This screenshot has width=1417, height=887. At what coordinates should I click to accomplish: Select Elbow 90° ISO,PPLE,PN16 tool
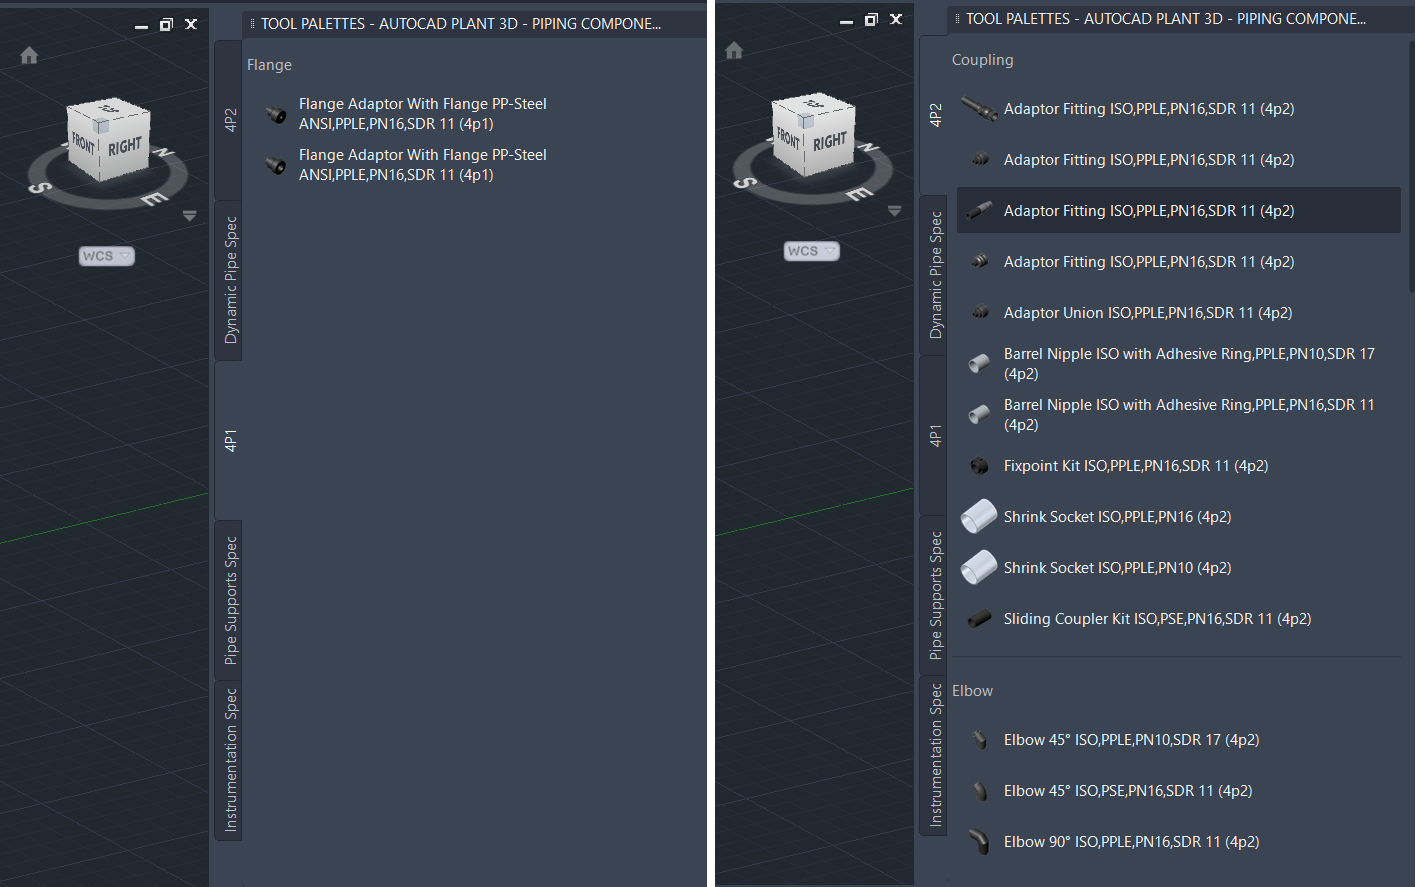tap(1179, 842)
